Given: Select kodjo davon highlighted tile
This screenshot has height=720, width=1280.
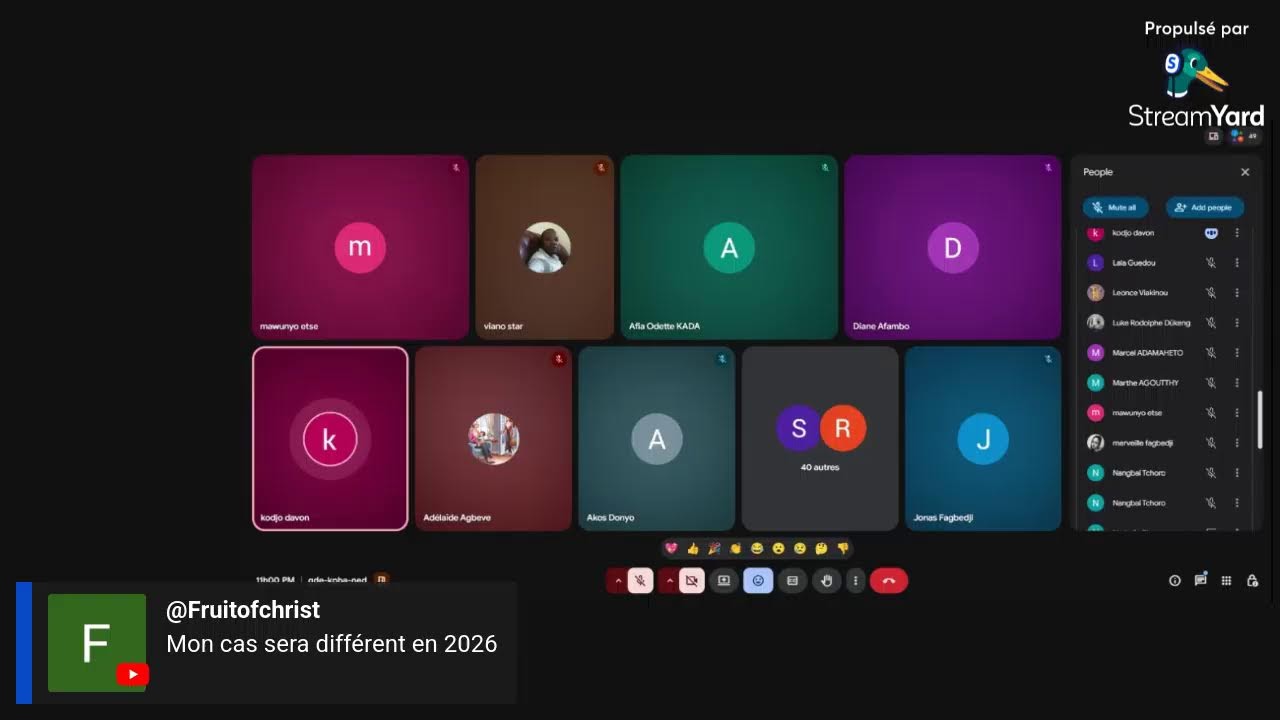Looking at the screenshot, I should (x=330, y=438).
